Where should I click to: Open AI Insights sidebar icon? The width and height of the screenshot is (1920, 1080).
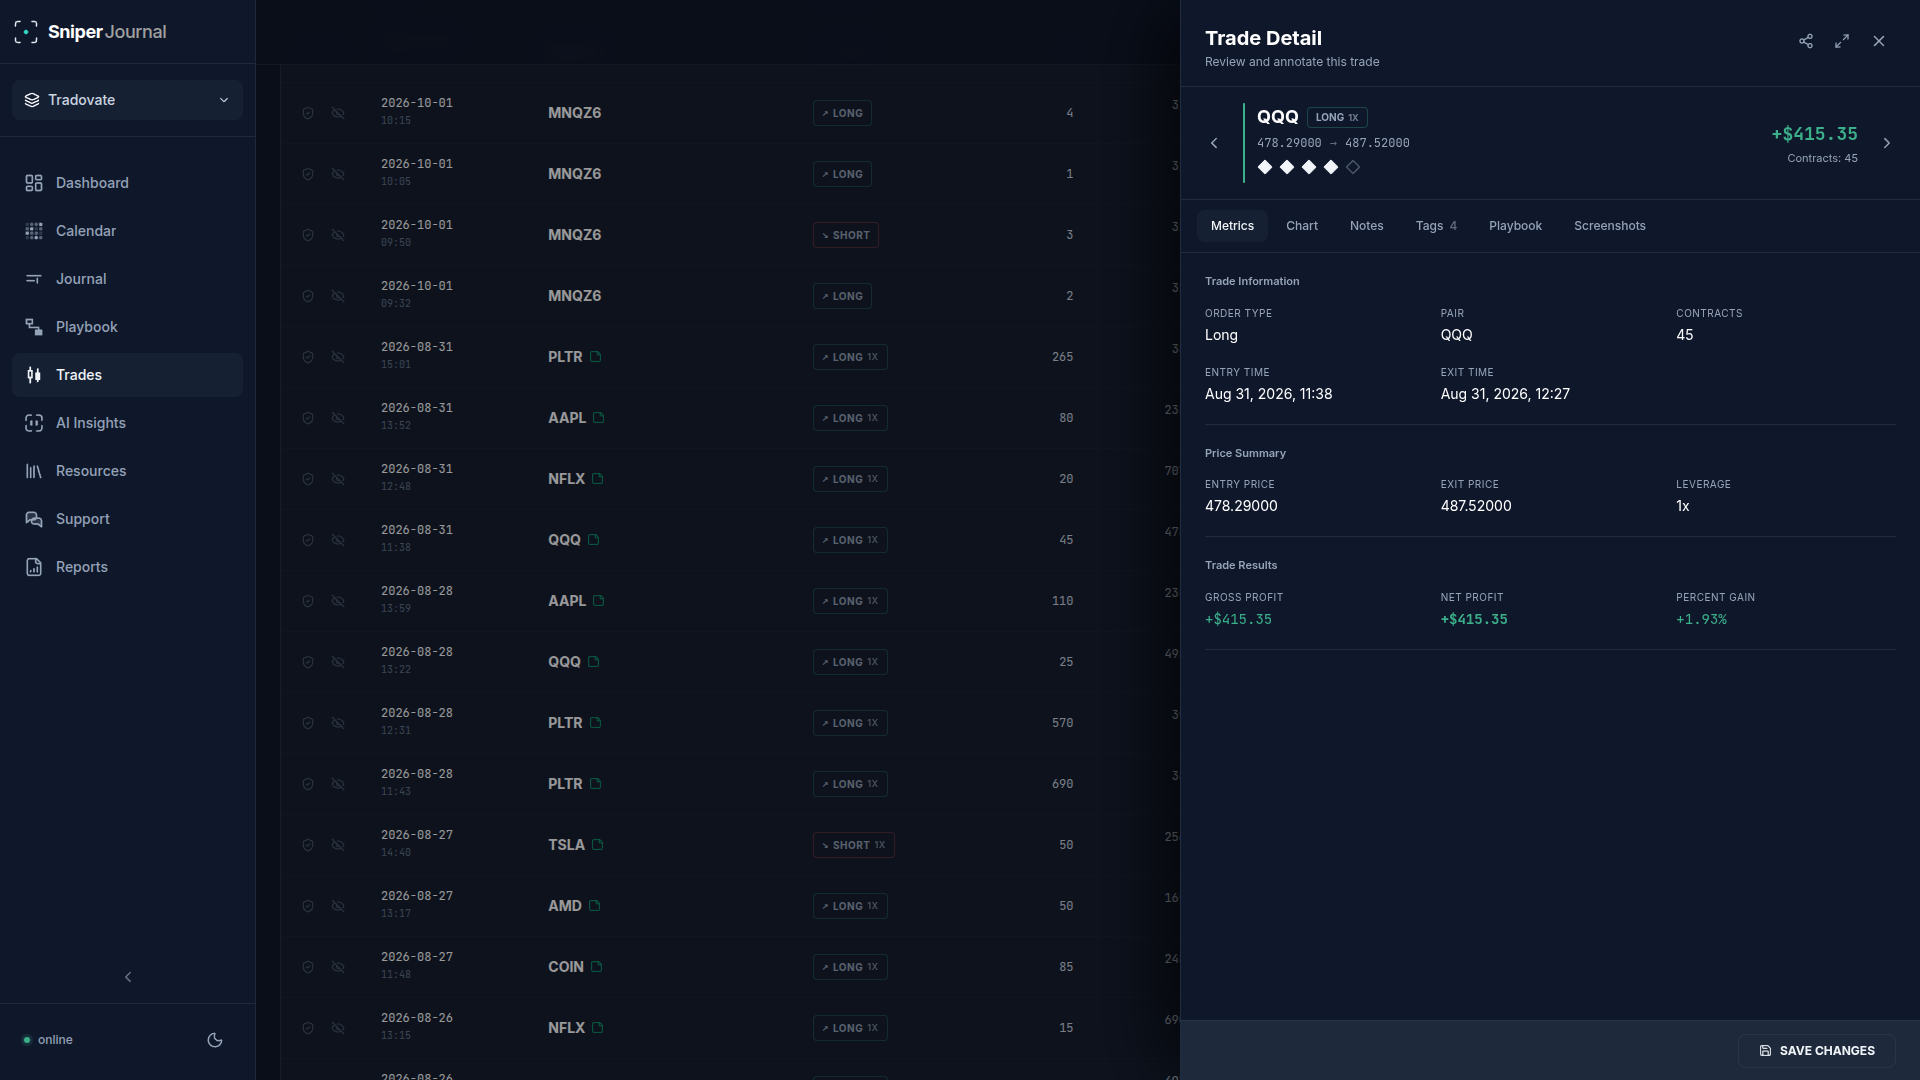tap(34, 423)
